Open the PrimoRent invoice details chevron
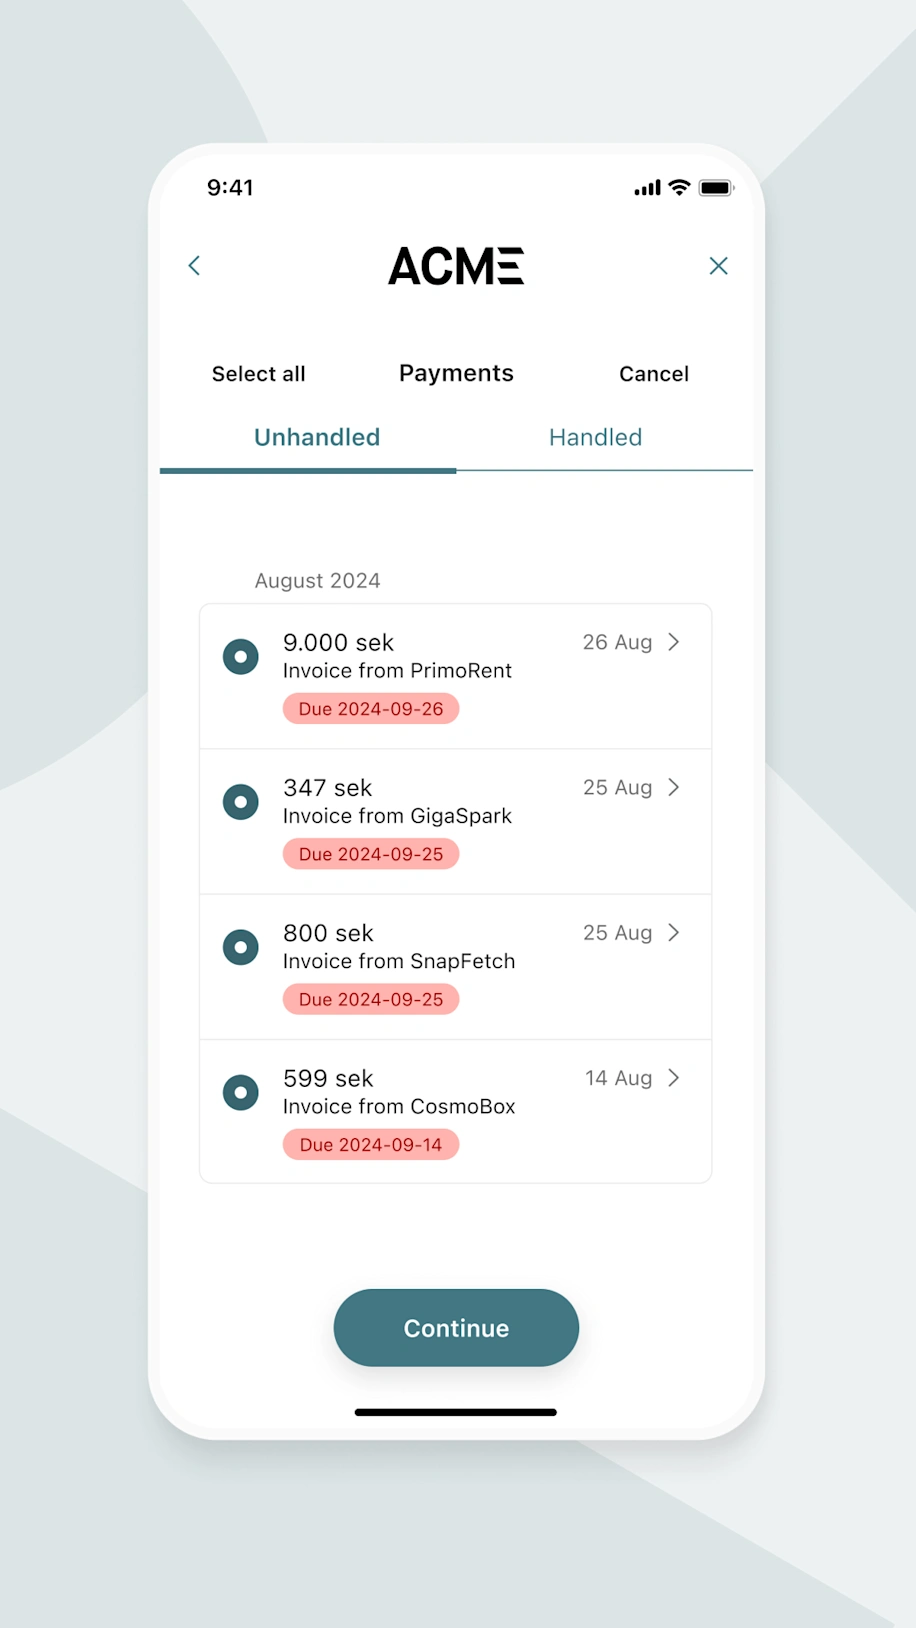 675,642
